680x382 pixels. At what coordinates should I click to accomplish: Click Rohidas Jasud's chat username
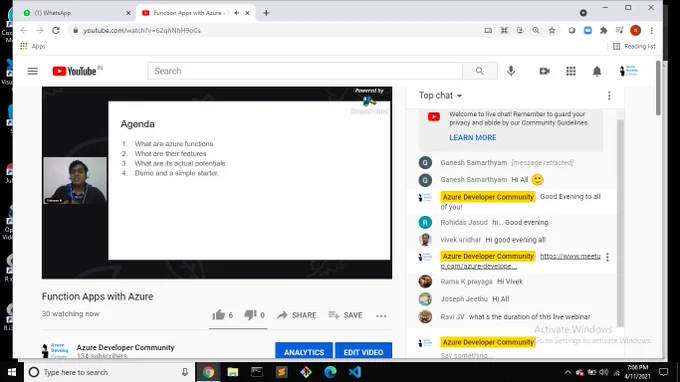pyautogui.click(x=464, y=222)
